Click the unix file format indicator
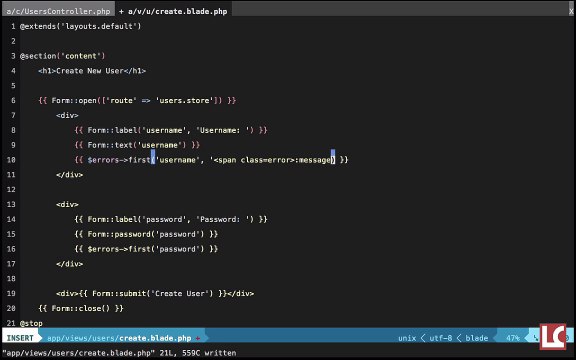Image resolution: width=576 pixels, height=360 pixels. click(x=407, y=338)
